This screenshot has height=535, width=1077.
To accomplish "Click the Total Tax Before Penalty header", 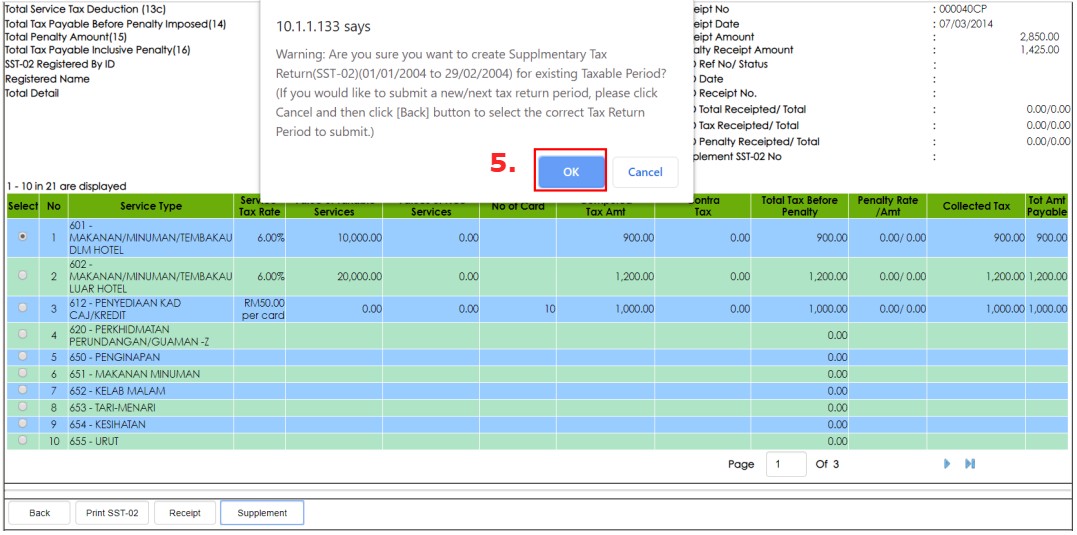I will coord(799,206).
